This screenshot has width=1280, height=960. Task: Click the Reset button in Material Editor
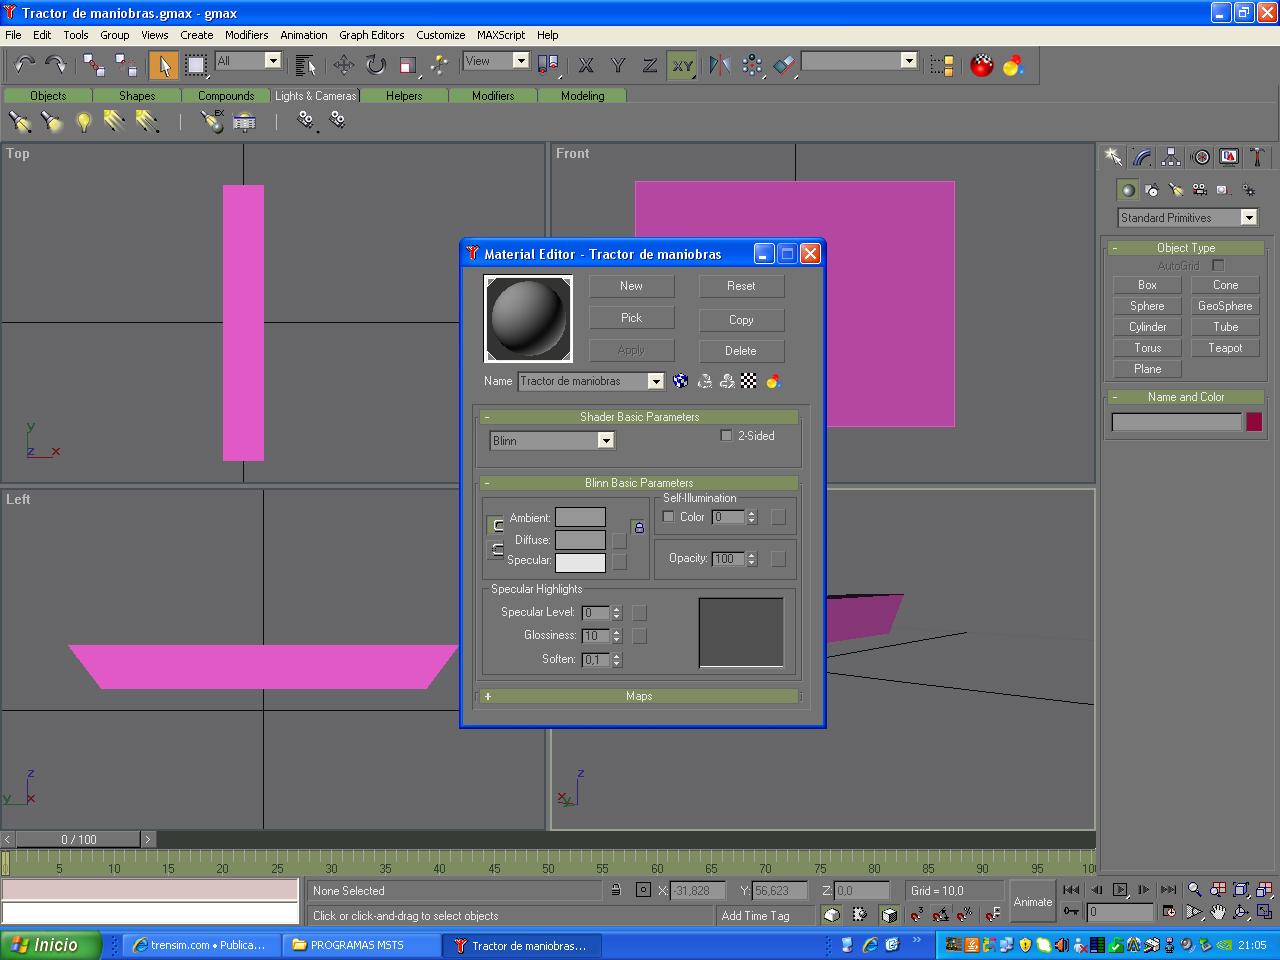[x=741, y=286]
